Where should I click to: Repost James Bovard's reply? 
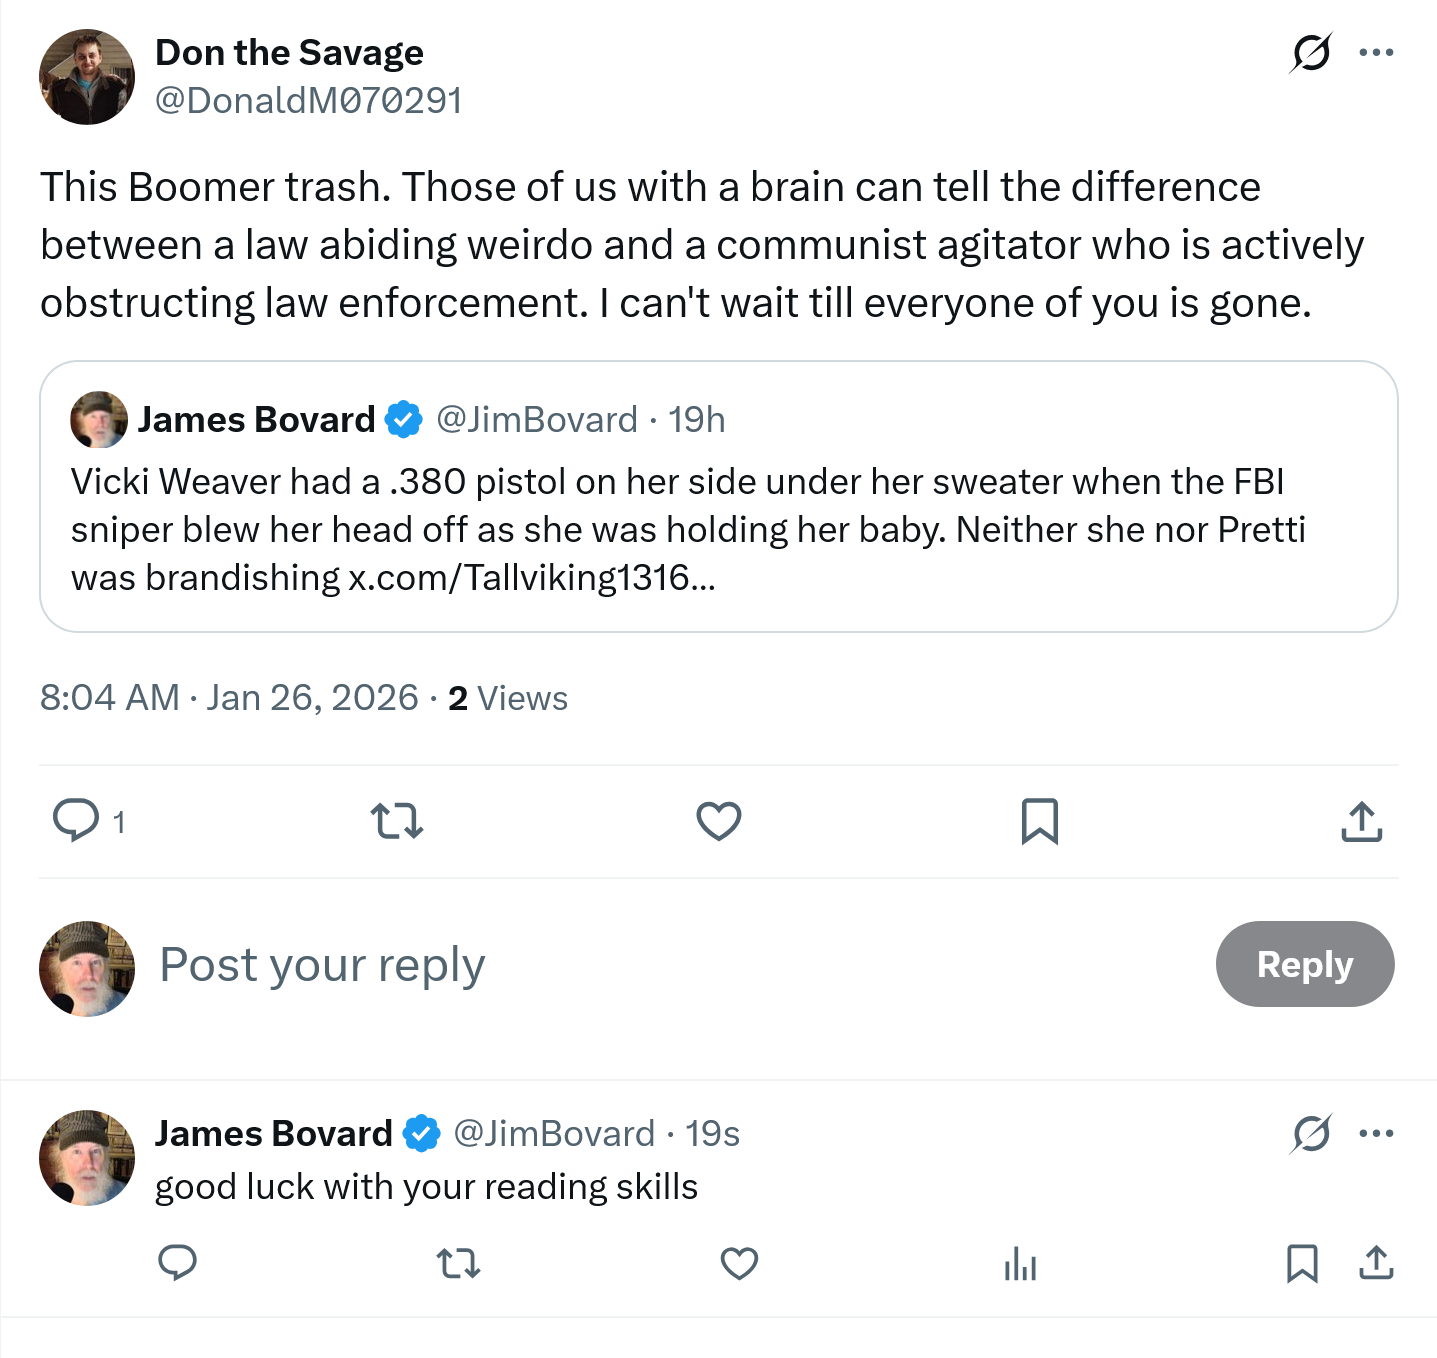[459, 1264]
